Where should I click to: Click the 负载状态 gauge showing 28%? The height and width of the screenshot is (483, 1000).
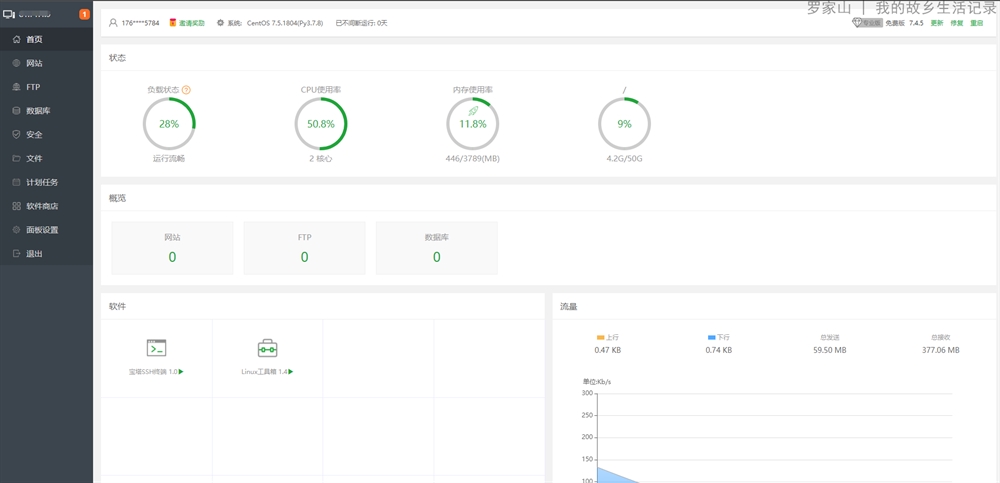(169, 124)
